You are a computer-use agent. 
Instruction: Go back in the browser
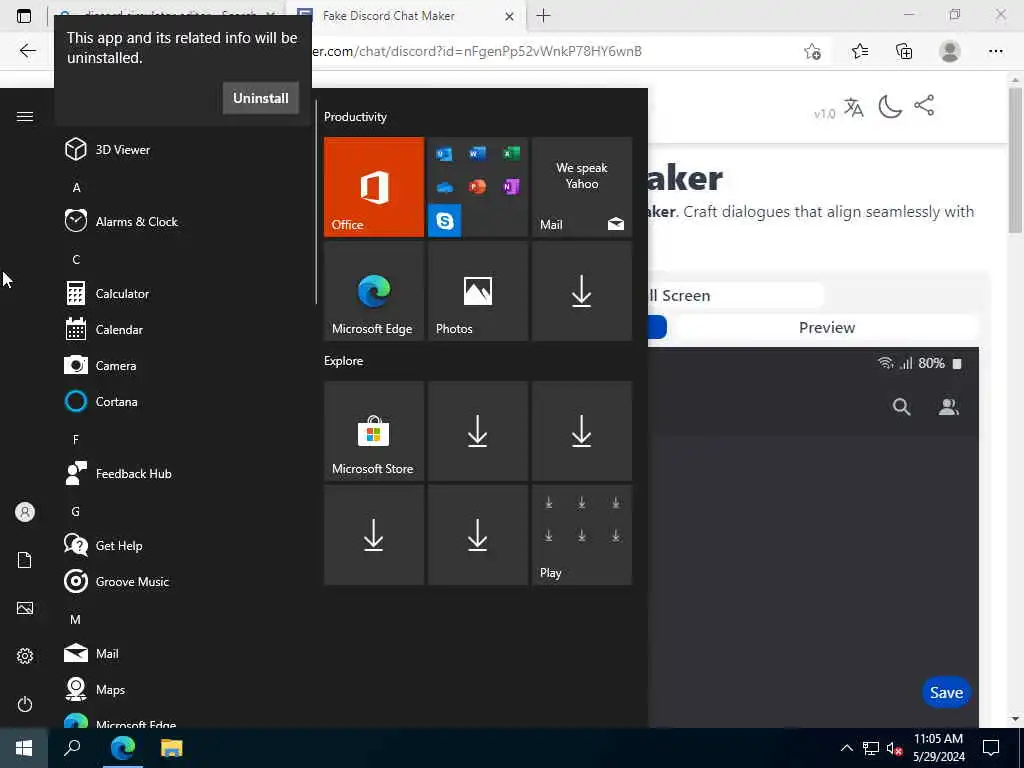tap(27, 51)
